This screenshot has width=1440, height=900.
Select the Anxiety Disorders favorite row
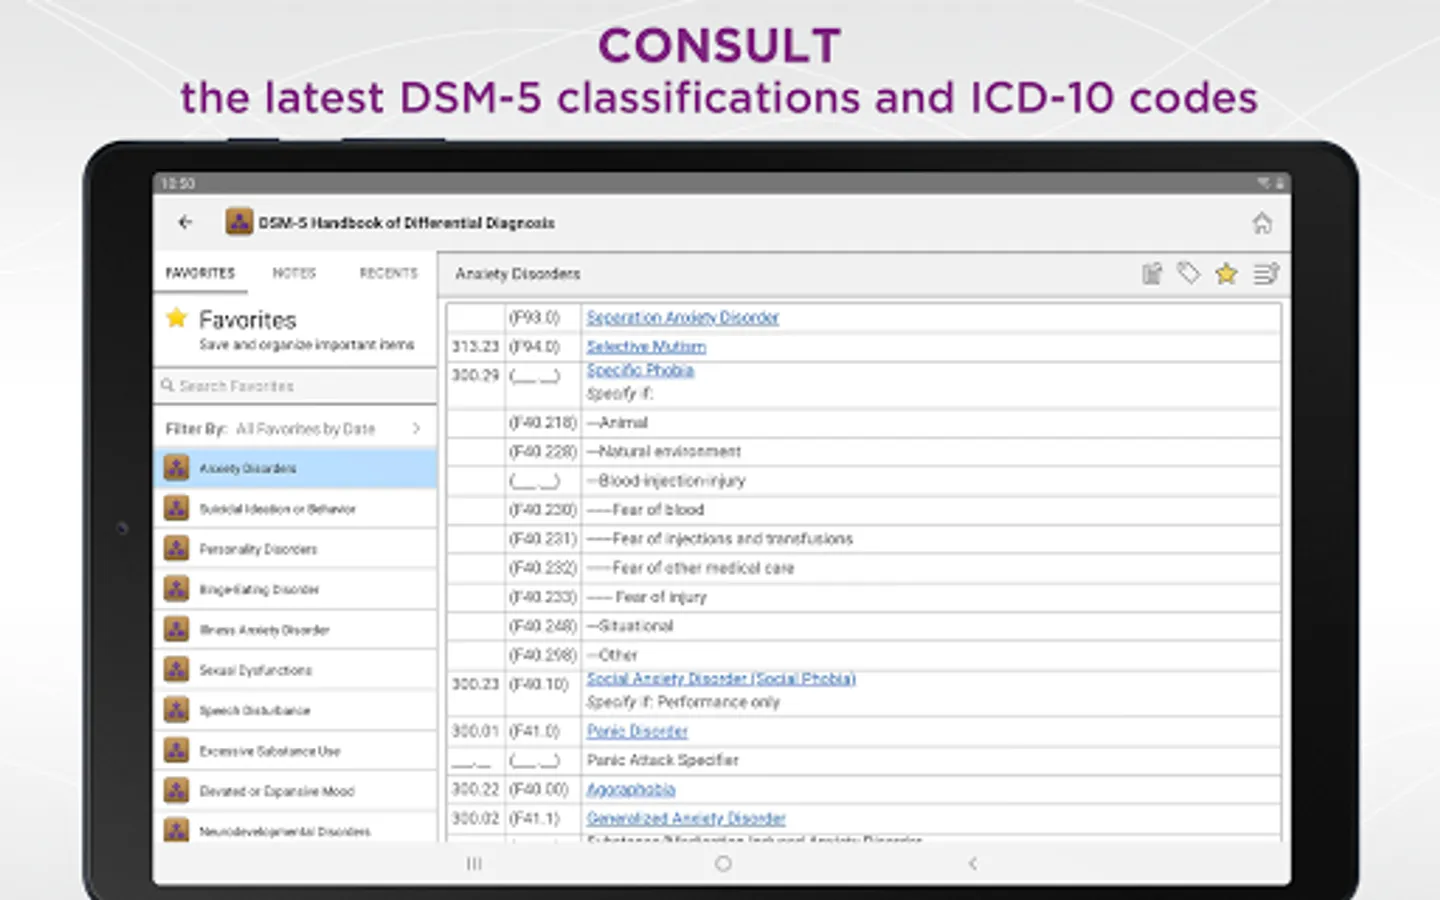click(x=296, y=468)
